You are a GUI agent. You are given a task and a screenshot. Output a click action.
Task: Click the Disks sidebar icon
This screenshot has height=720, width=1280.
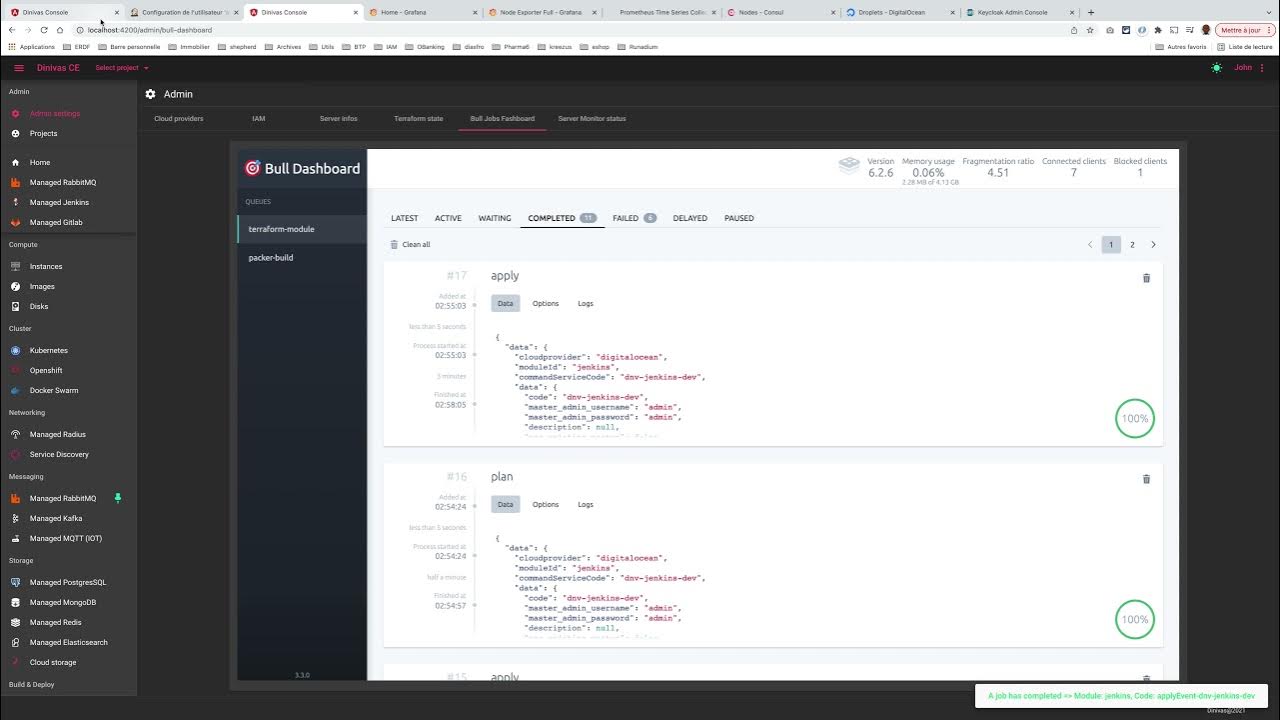point(16,306)
